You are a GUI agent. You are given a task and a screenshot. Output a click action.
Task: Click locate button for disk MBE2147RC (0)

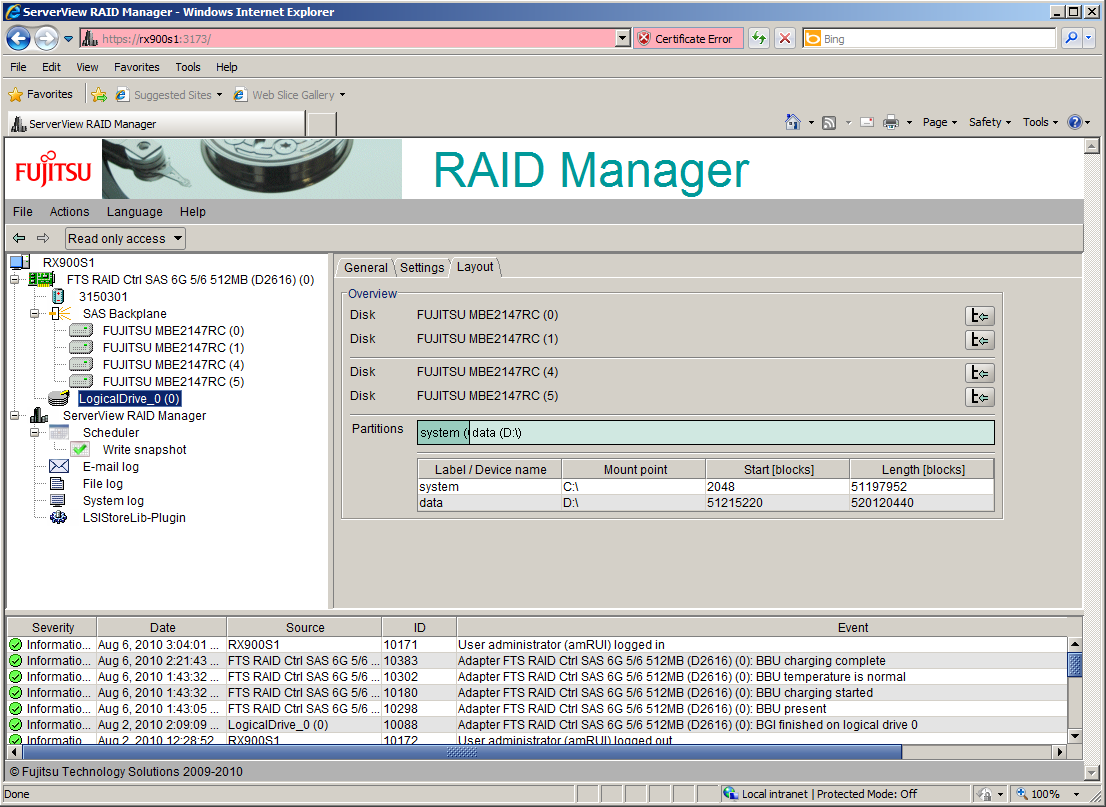point(980,316)
